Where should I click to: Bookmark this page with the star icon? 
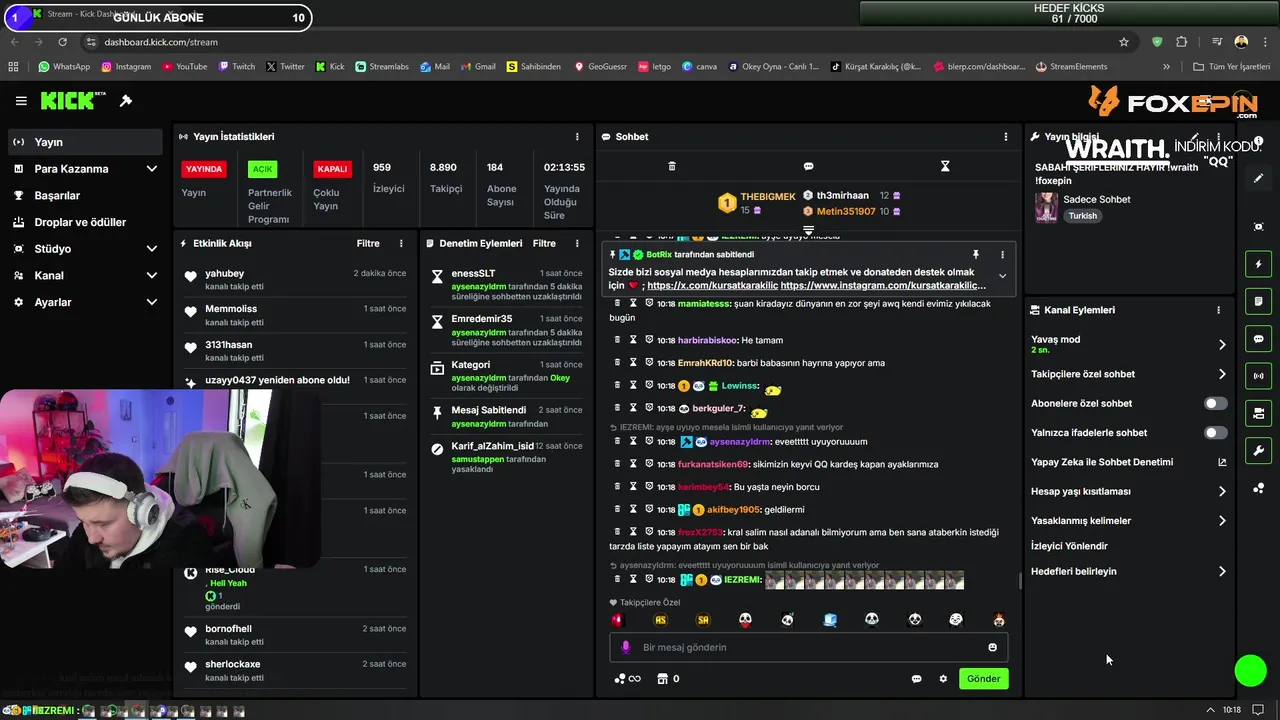coord(1124,42)
